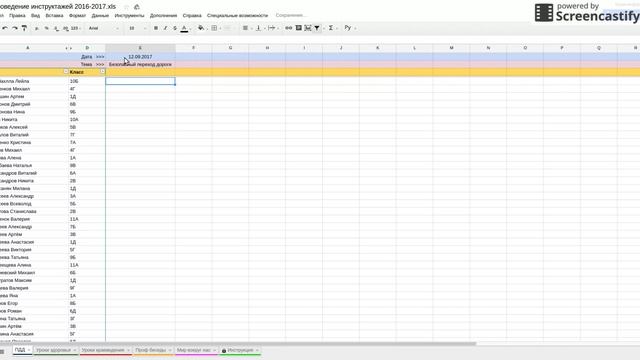Select the date cell 12.09.2017

point(140,57)
